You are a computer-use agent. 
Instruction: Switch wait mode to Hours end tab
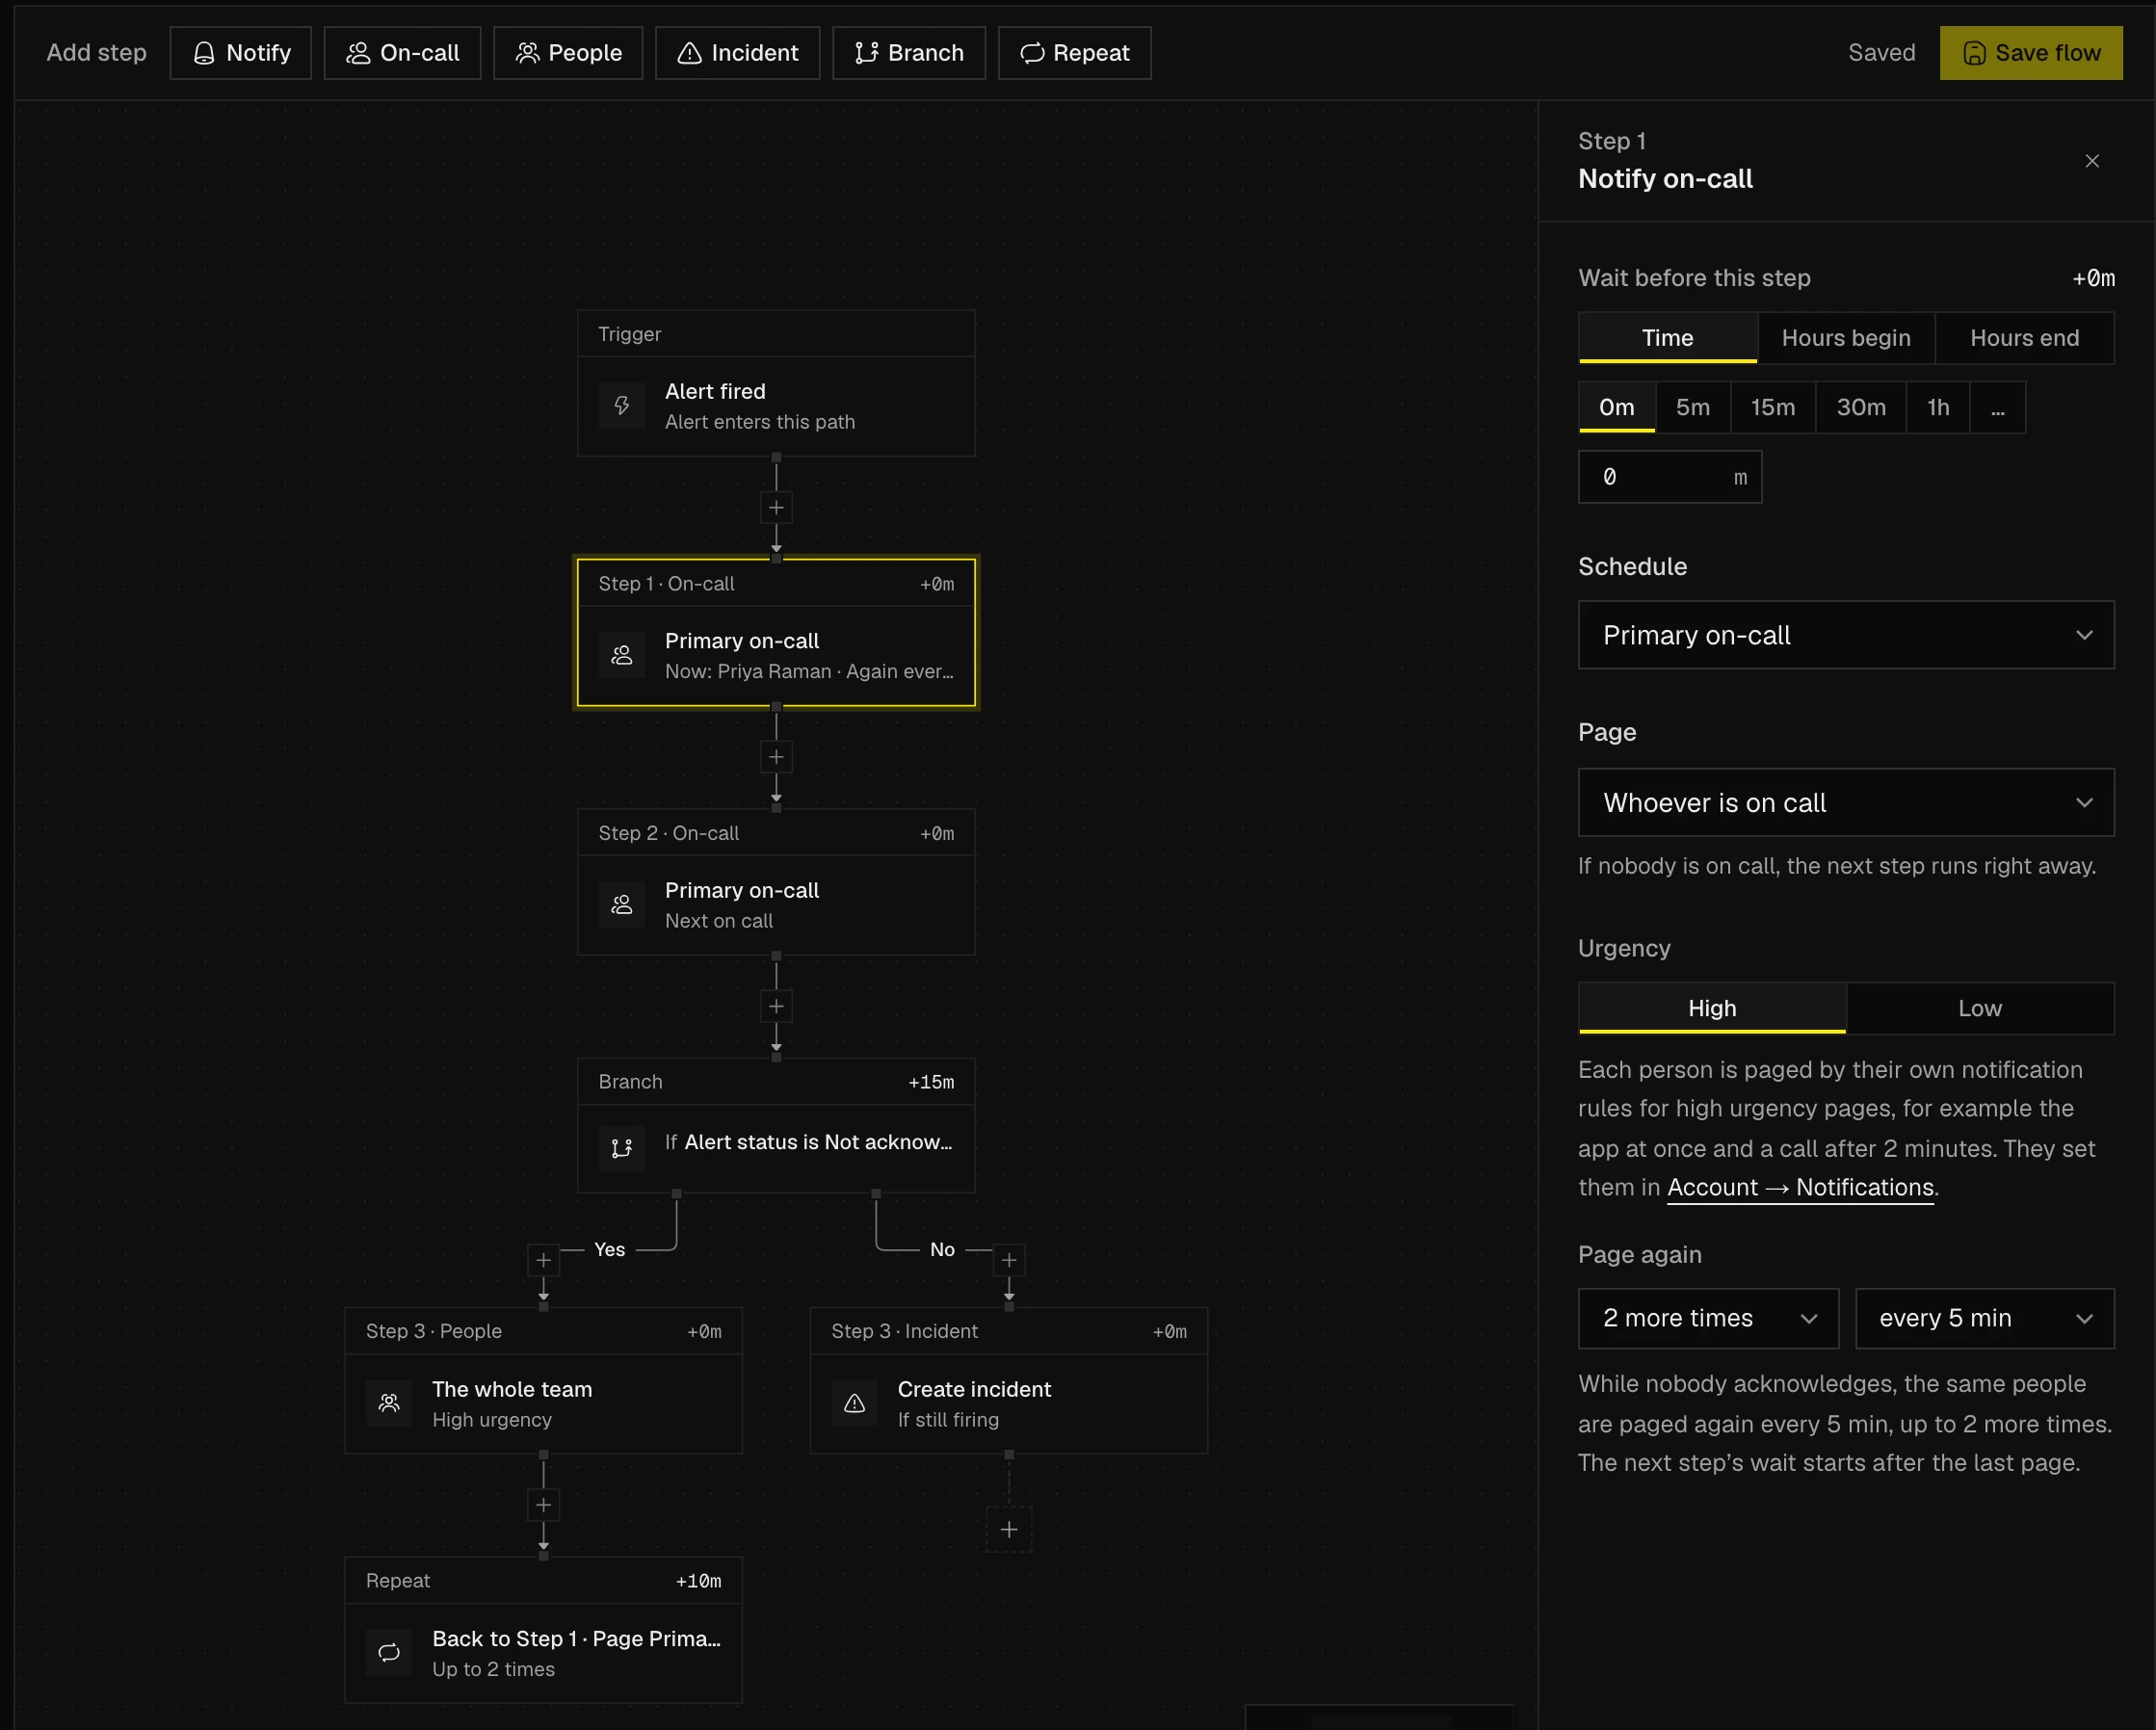(x=2025, y=338)
